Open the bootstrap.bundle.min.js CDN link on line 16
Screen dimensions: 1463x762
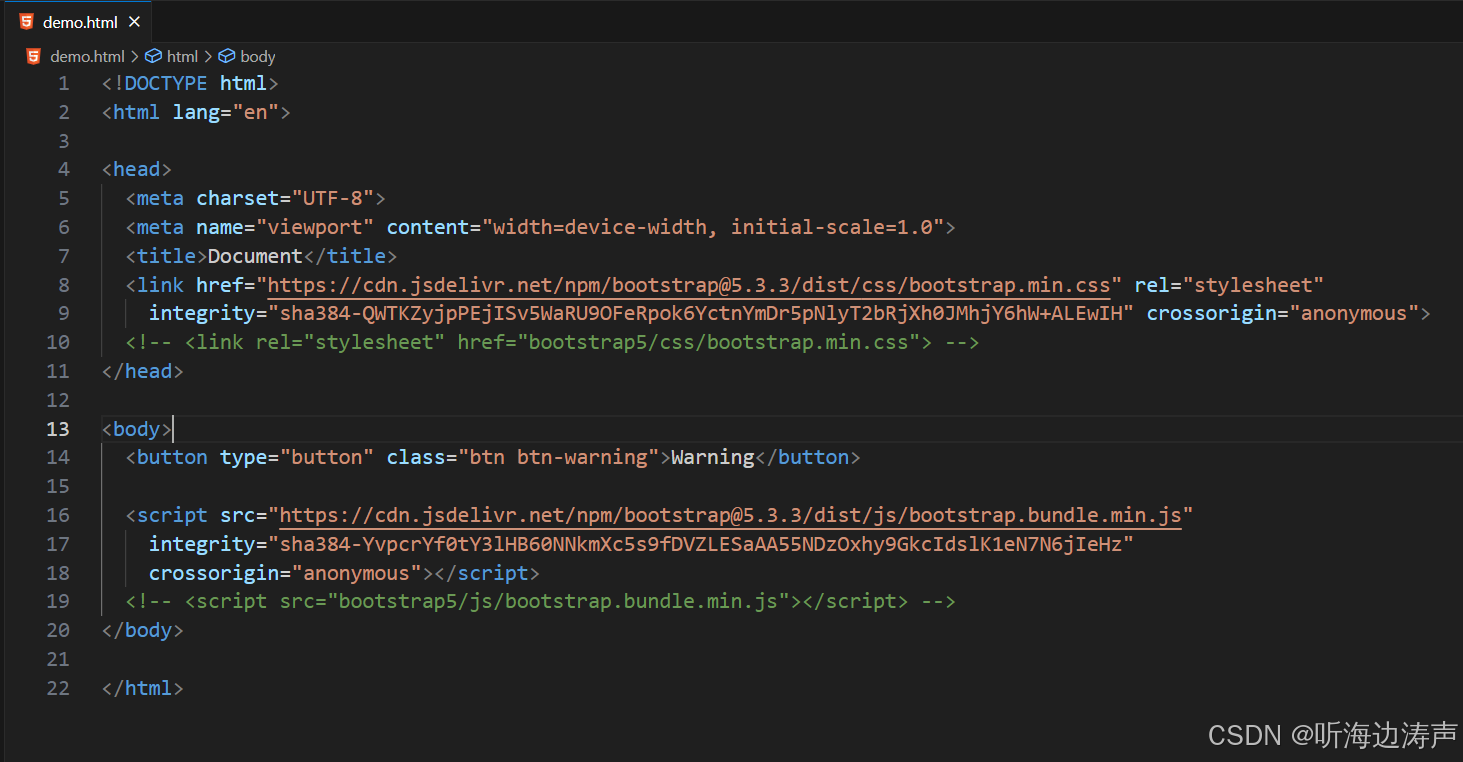click(730, 516)
